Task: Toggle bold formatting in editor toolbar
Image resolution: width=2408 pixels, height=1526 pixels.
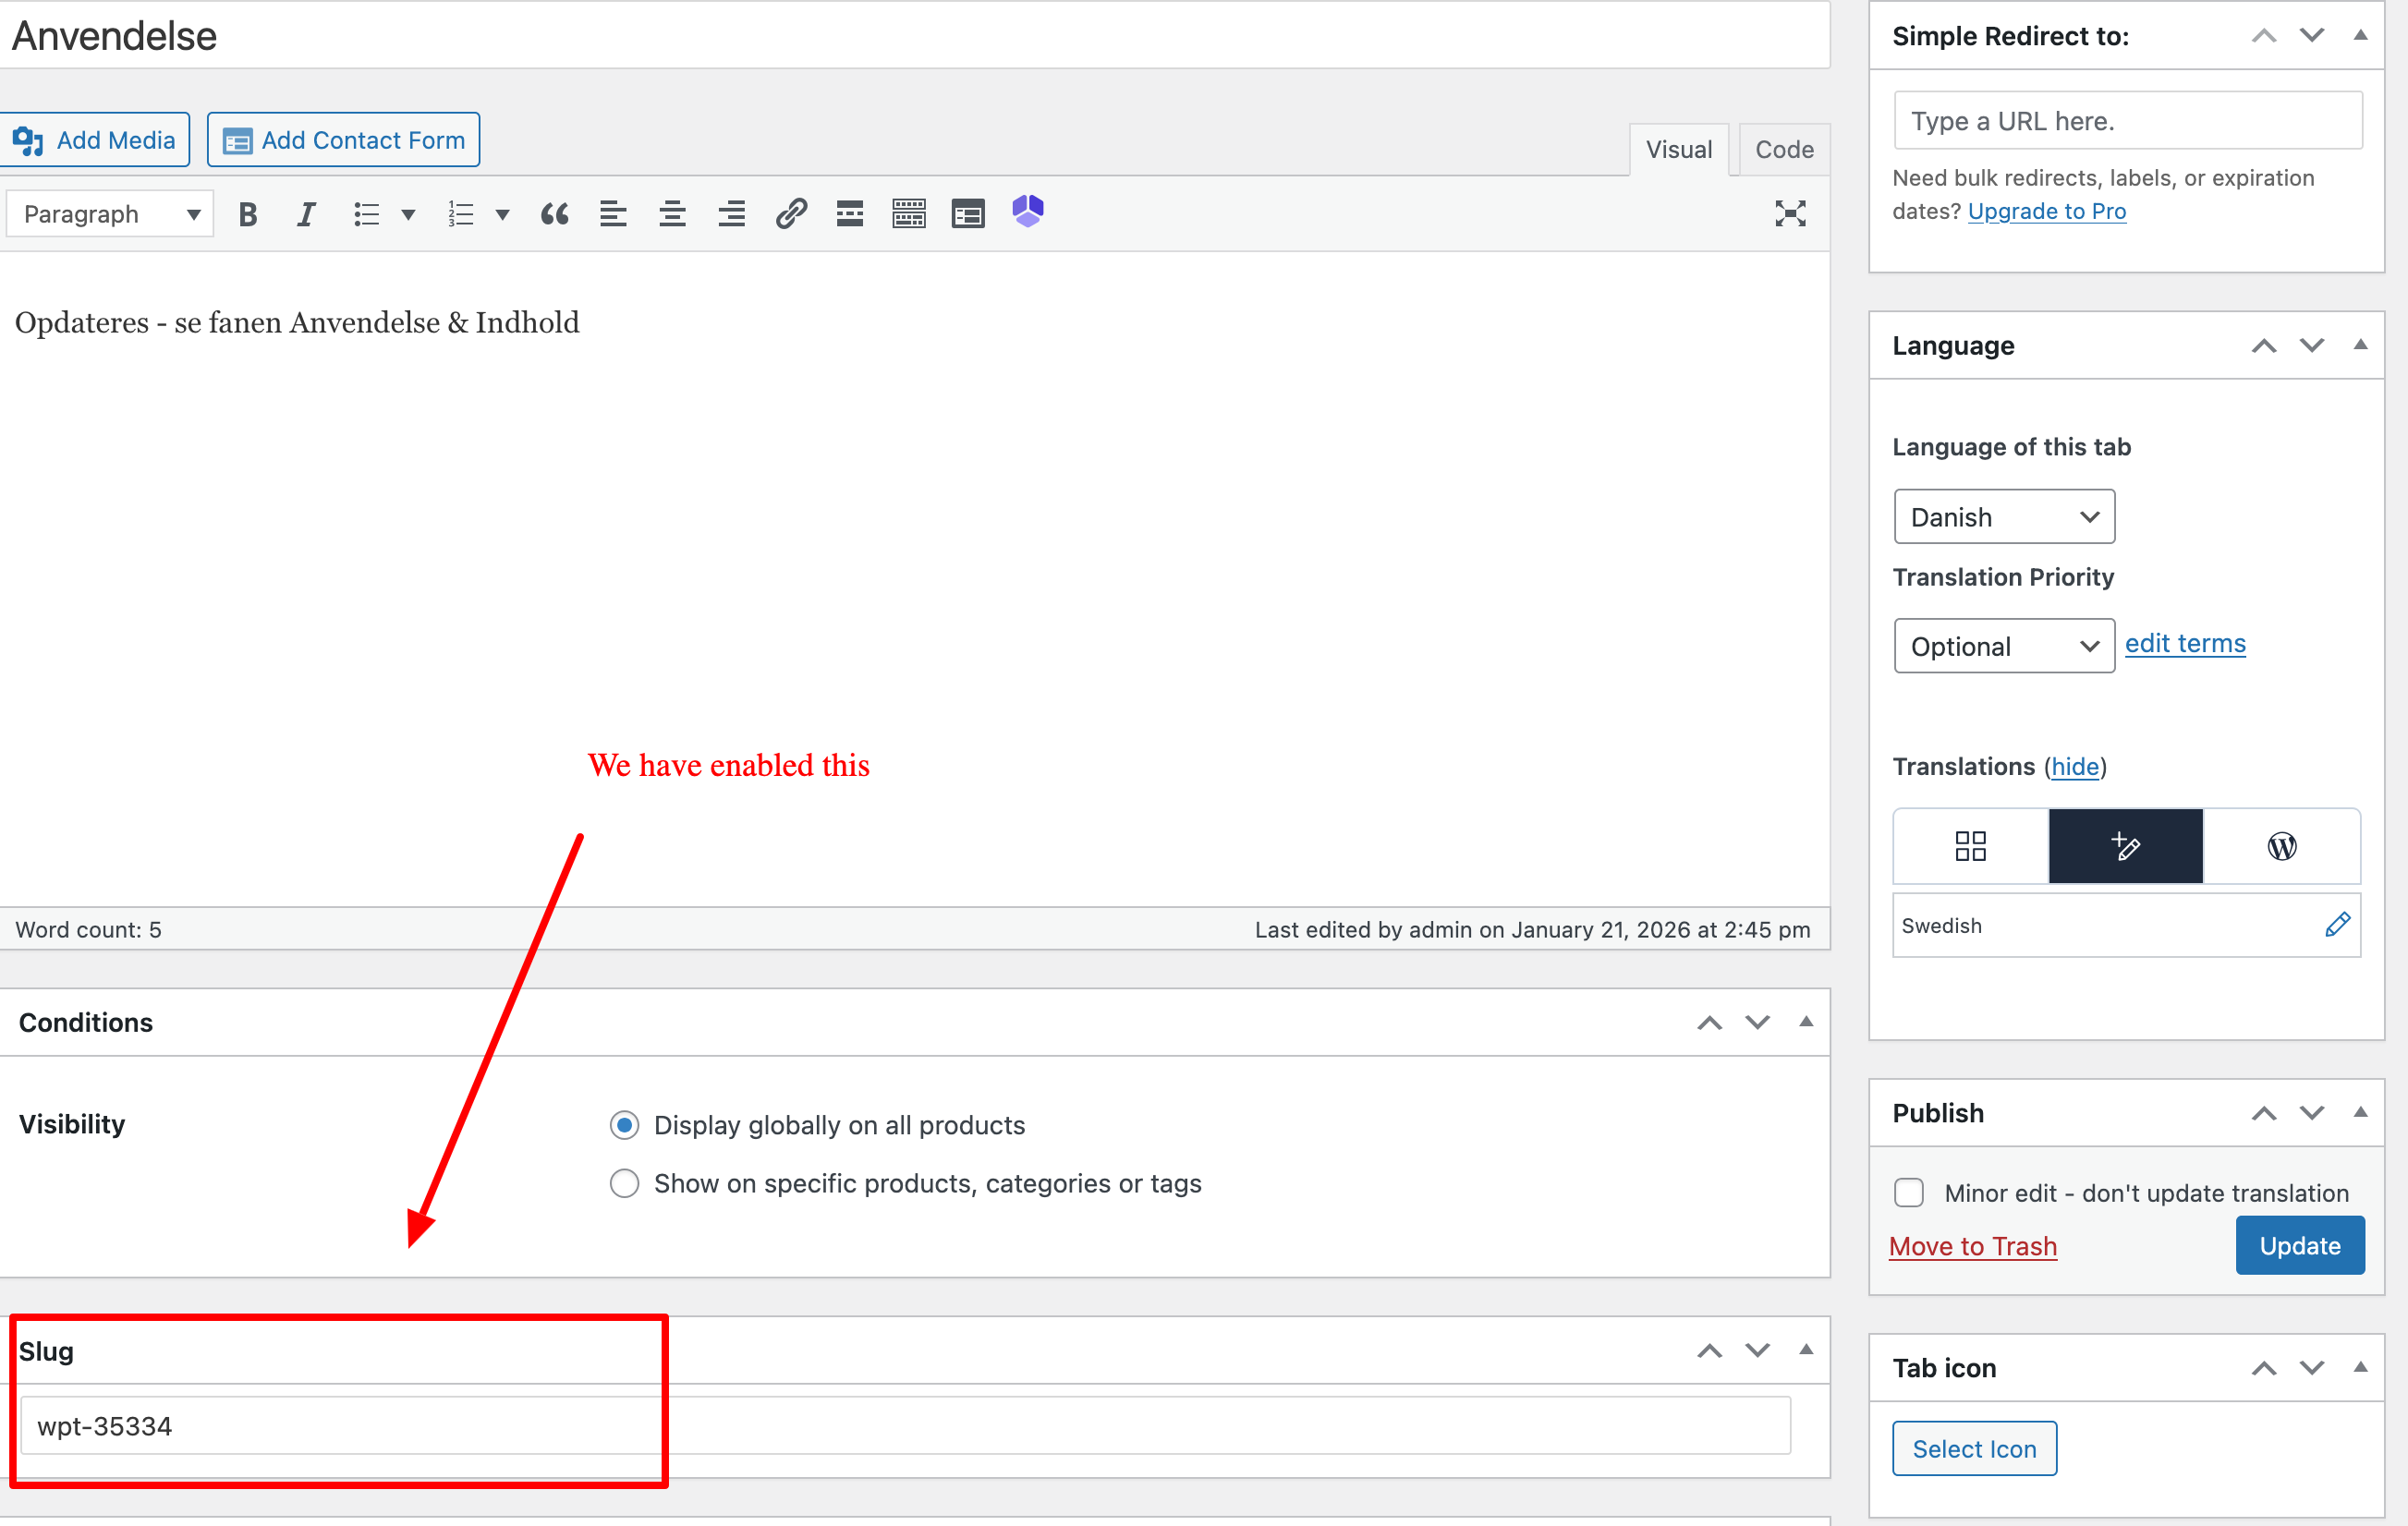Action: pos(248,214)
